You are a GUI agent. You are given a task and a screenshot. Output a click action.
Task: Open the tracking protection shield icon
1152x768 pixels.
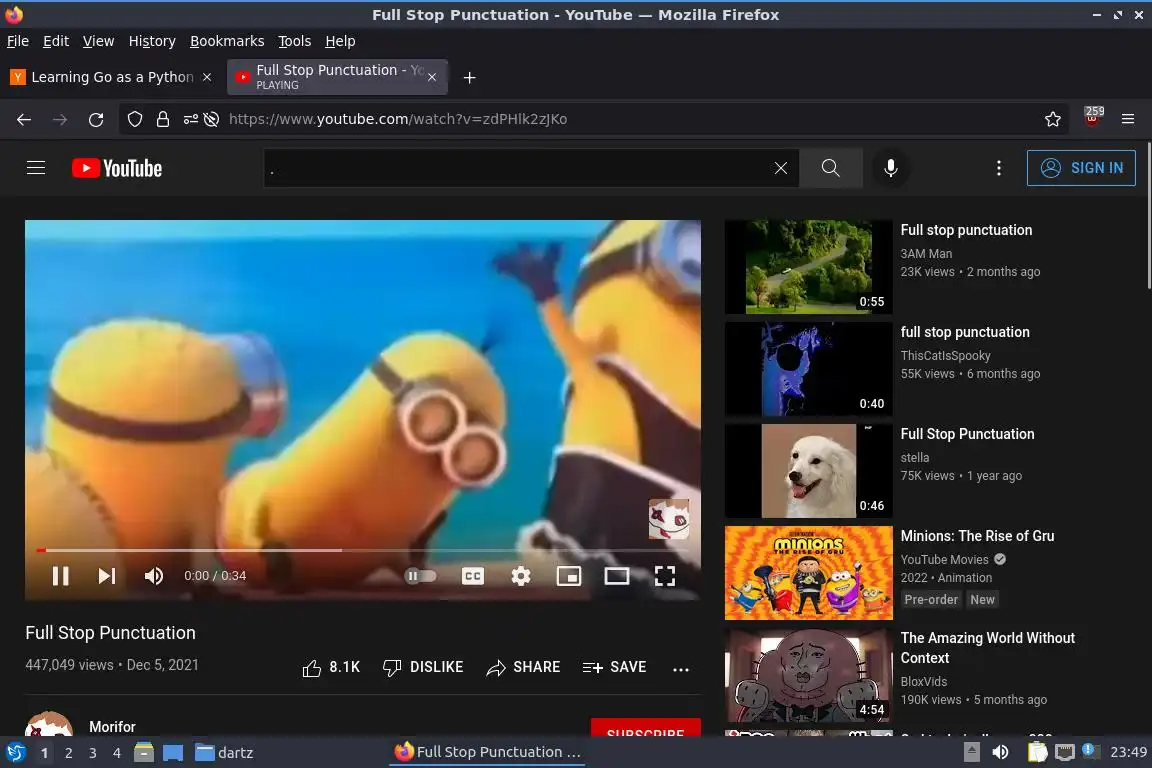click(x=134, y=119)
